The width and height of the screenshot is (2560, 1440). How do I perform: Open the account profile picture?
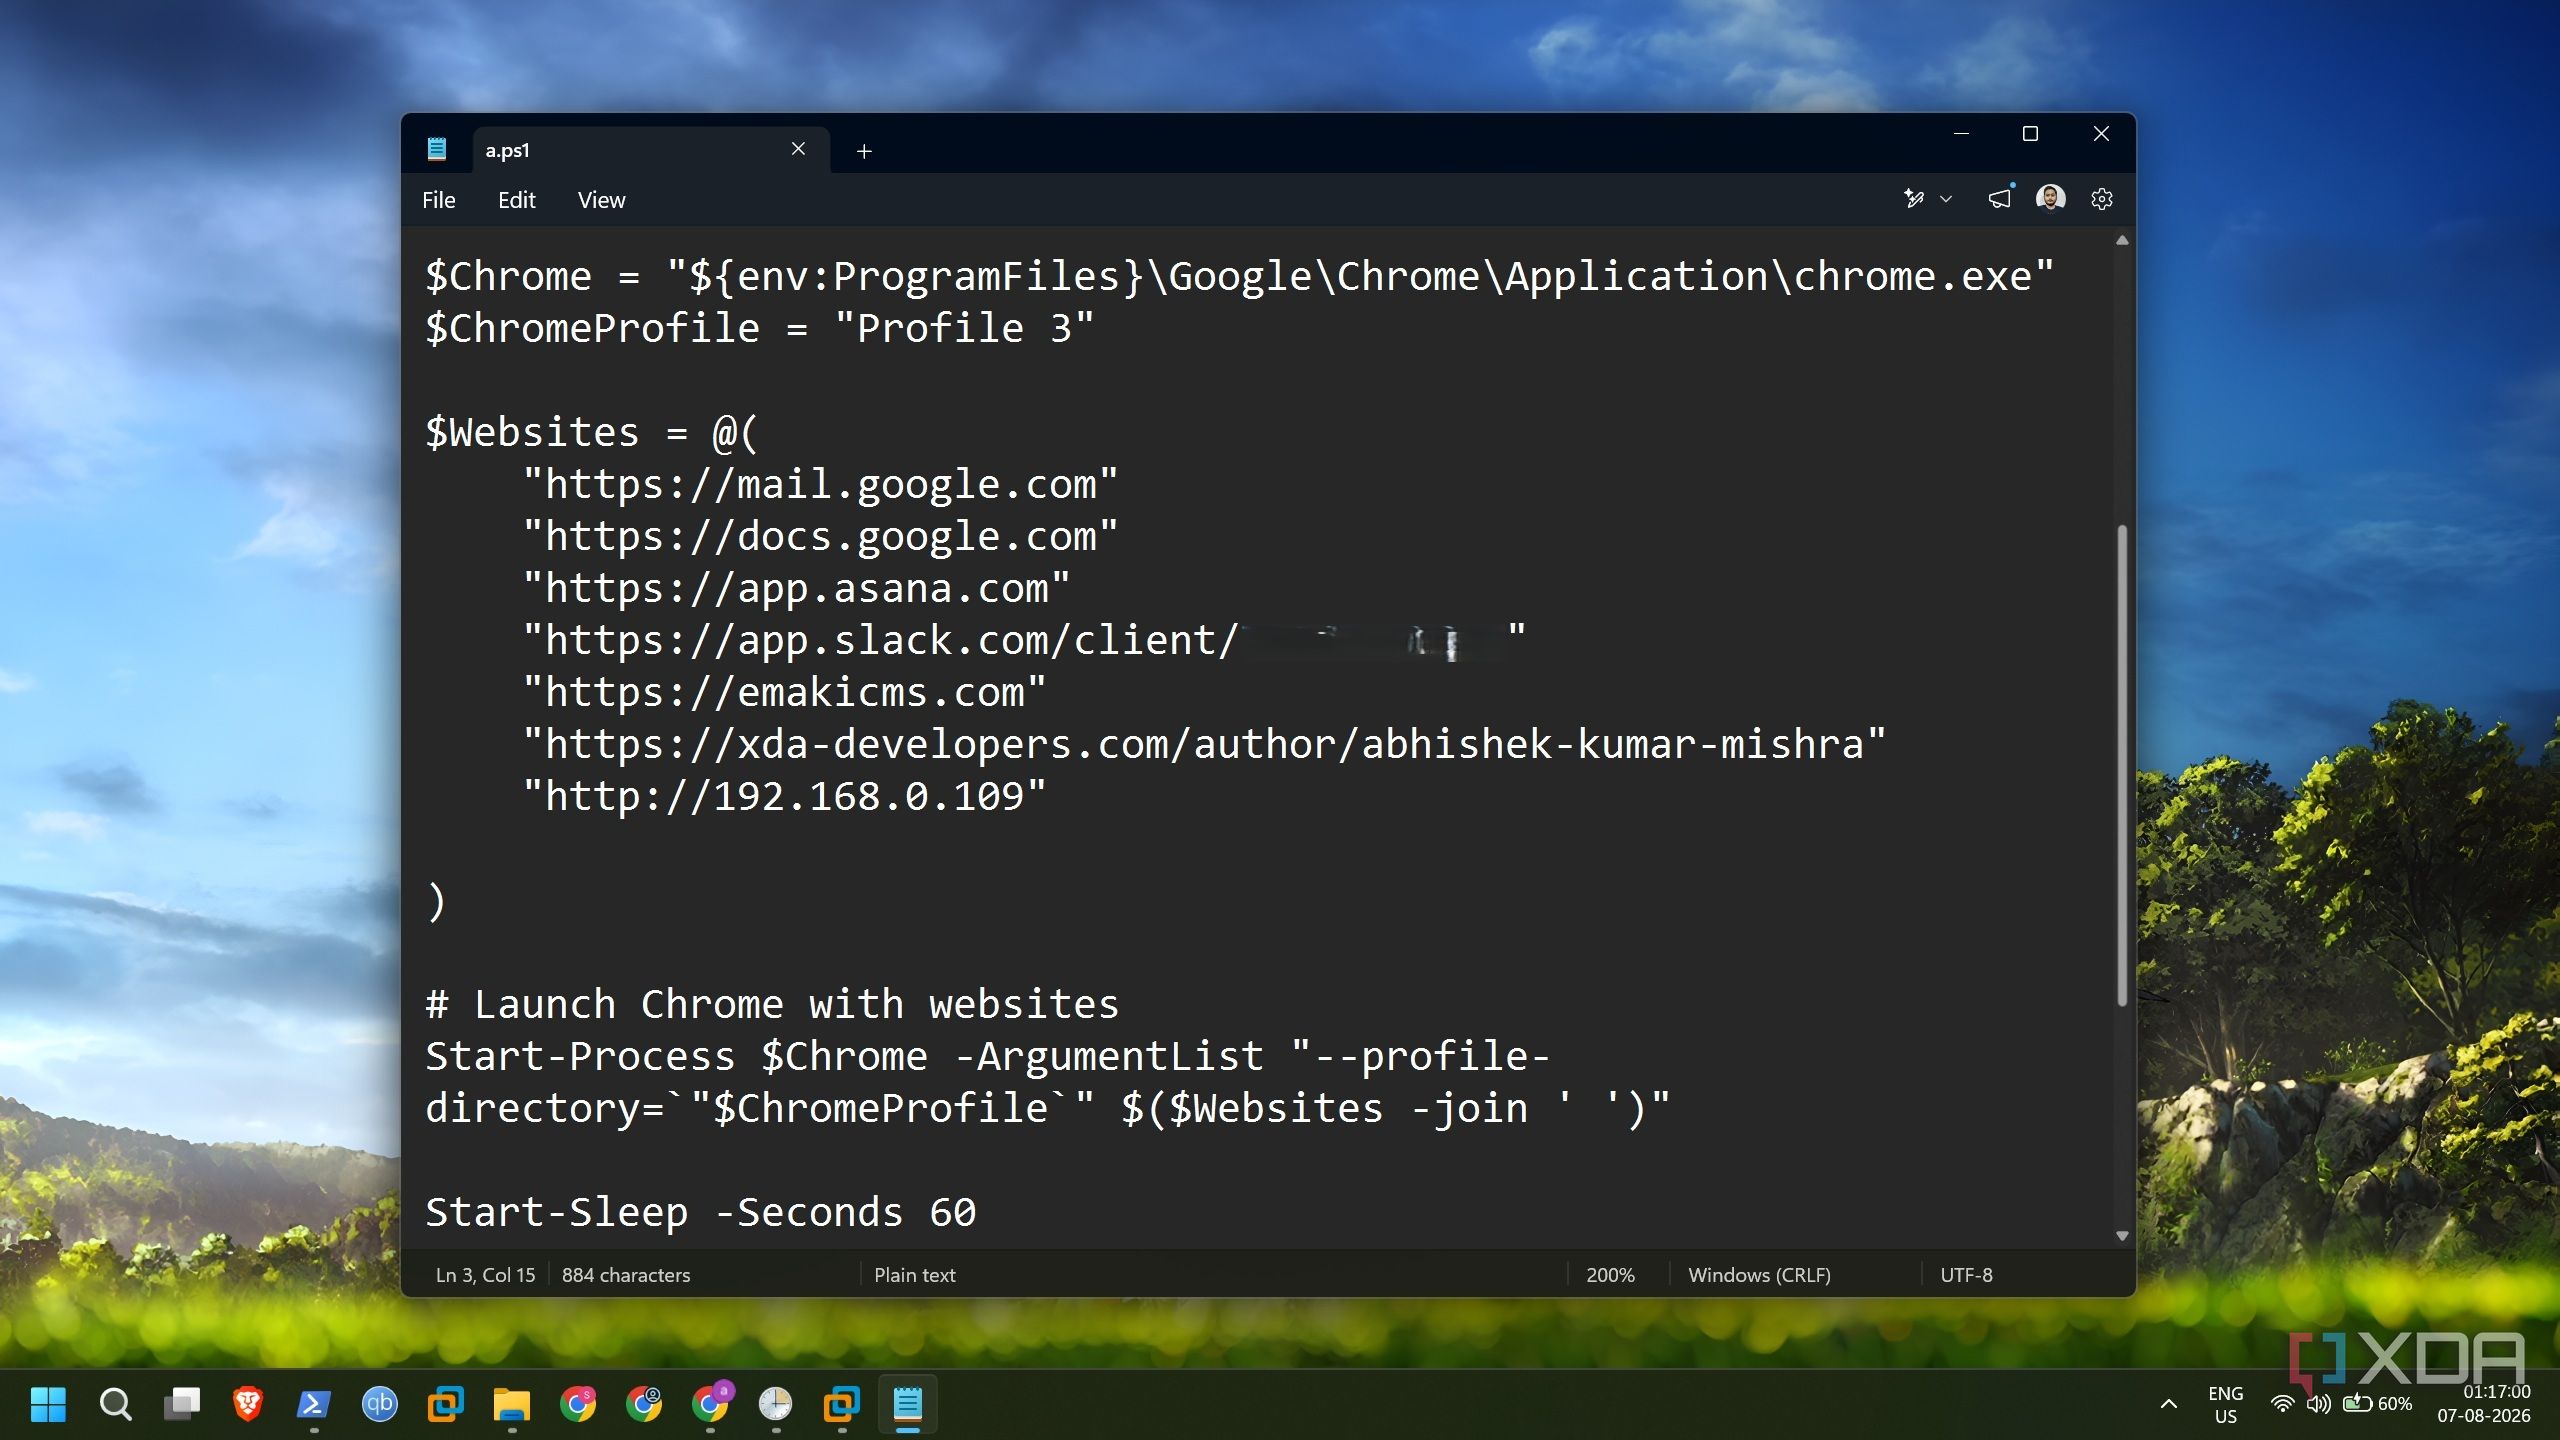click(2051, 198)
